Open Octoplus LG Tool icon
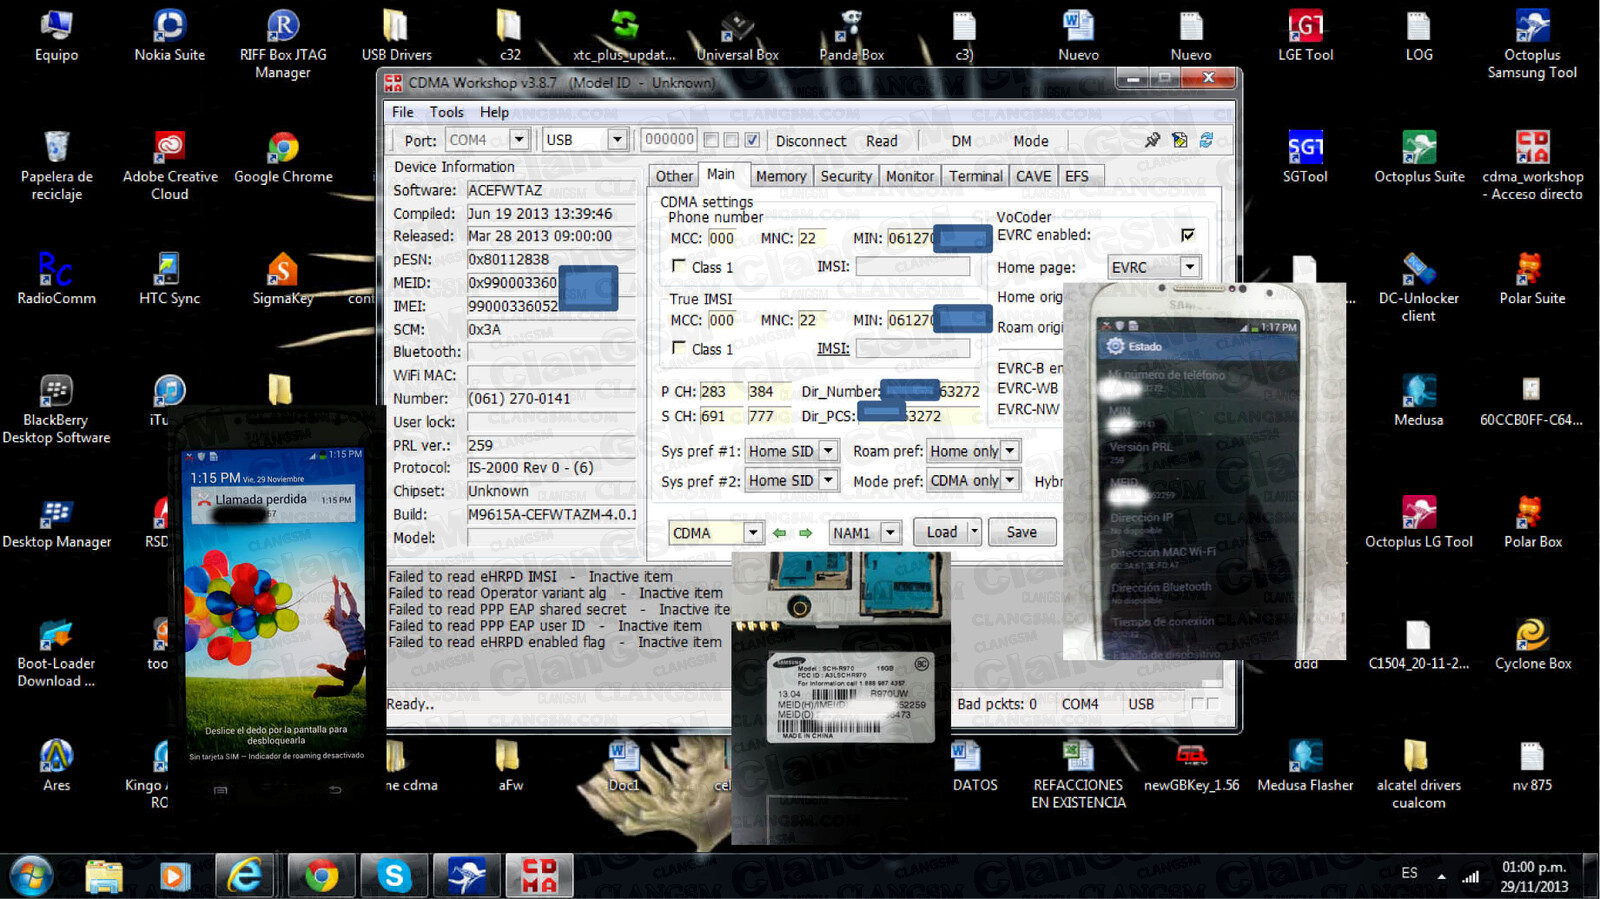The height and width of the screenshot is (899, 1600). click(1418, 523)
